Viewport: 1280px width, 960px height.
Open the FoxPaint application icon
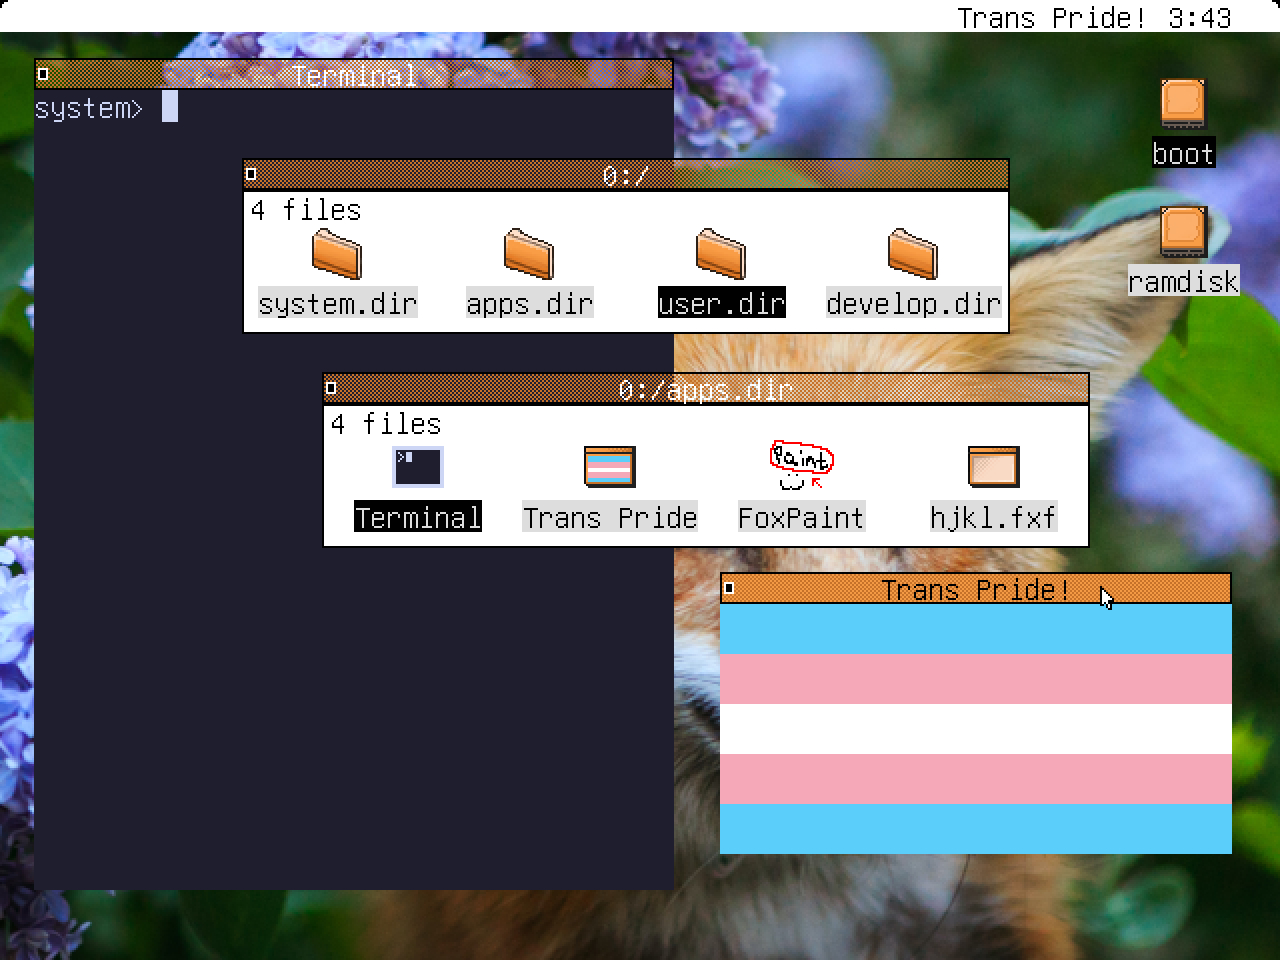[x=801, y=467]
